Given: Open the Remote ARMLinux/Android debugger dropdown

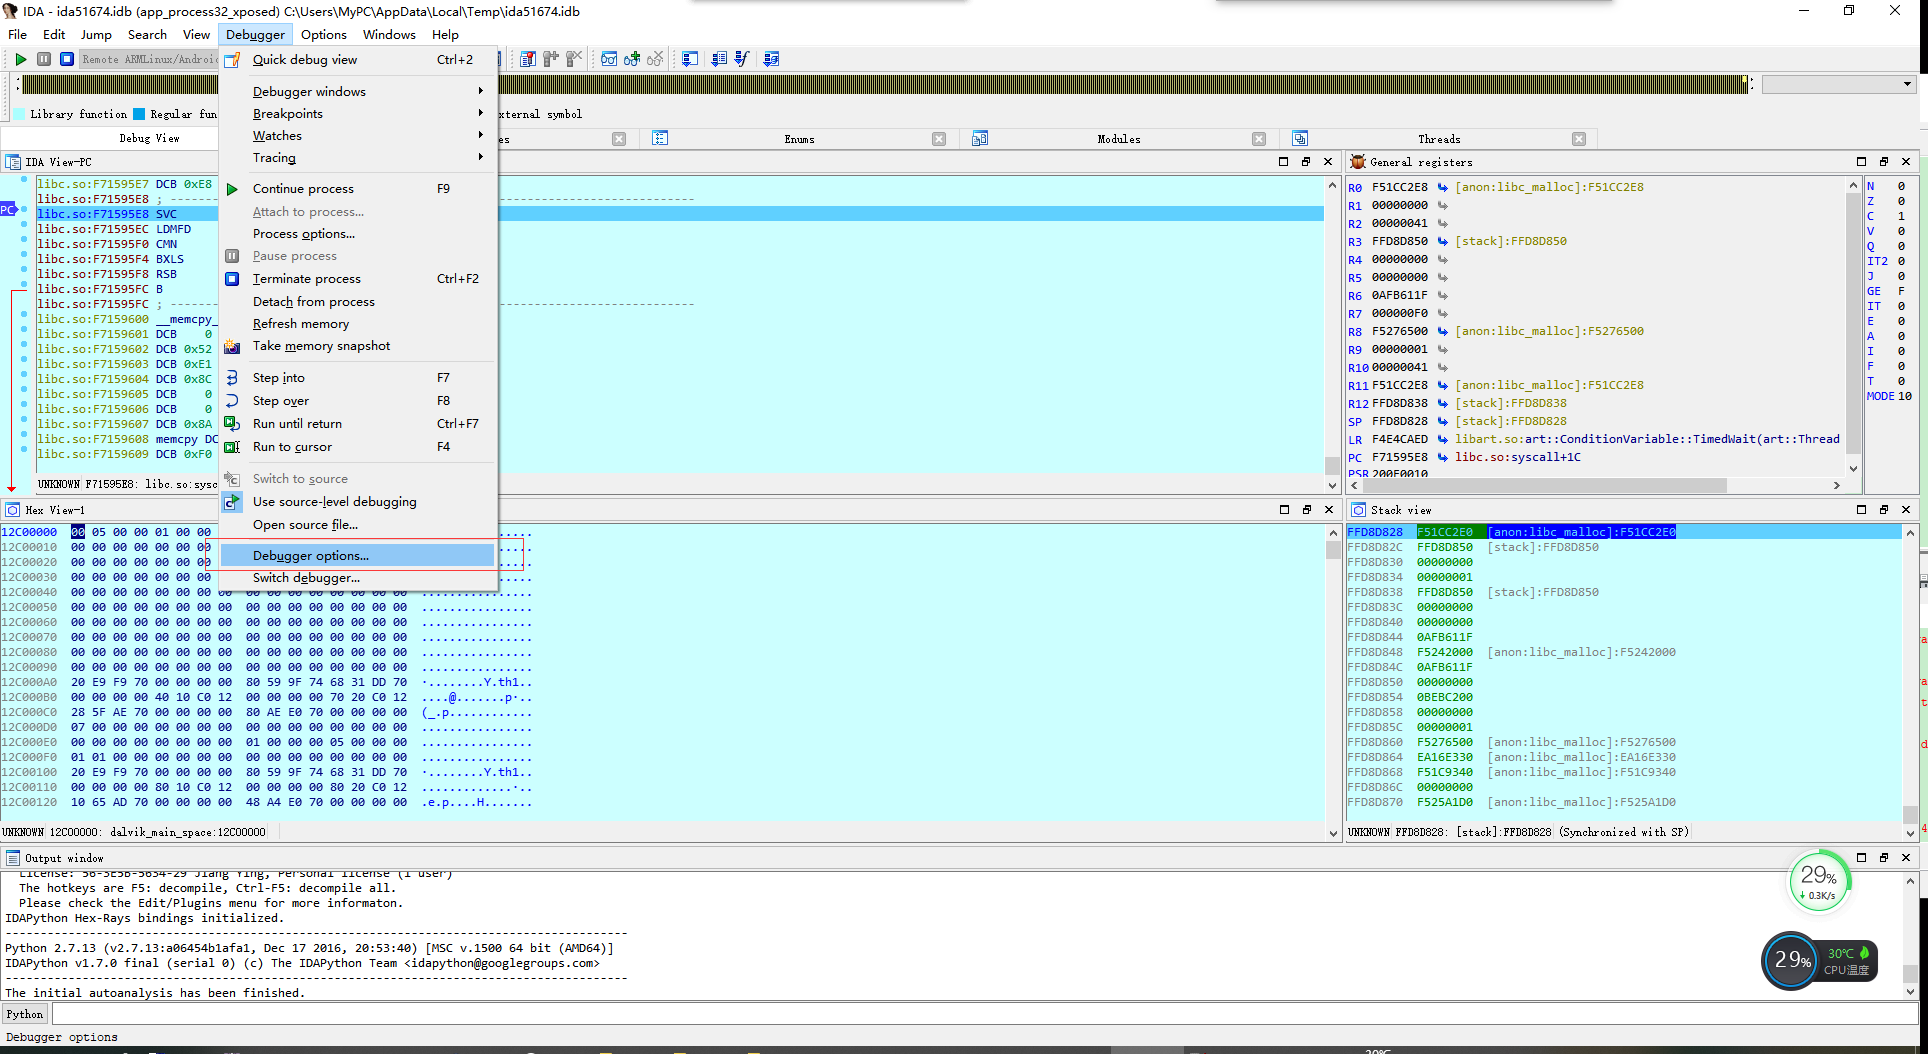Looking at the screenshot, I should click(x=149, y=59).
